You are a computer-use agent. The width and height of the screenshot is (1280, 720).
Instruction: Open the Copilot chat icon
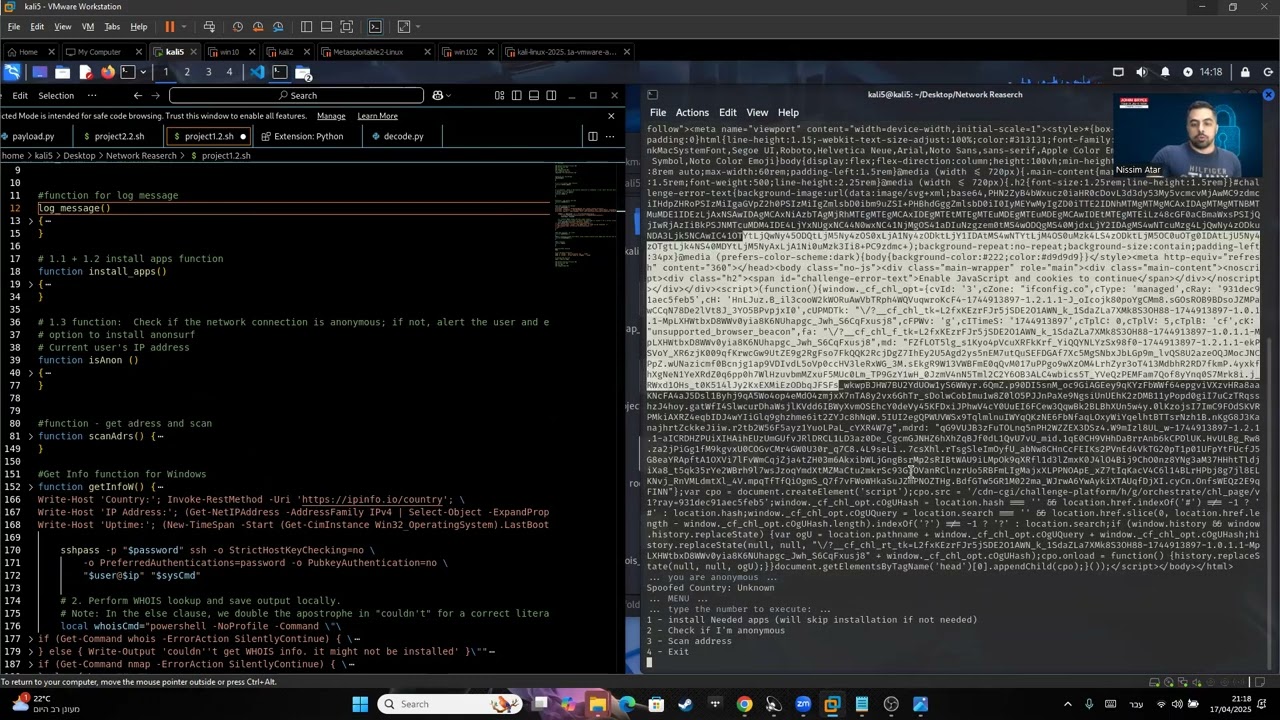[x=437, y=95]
